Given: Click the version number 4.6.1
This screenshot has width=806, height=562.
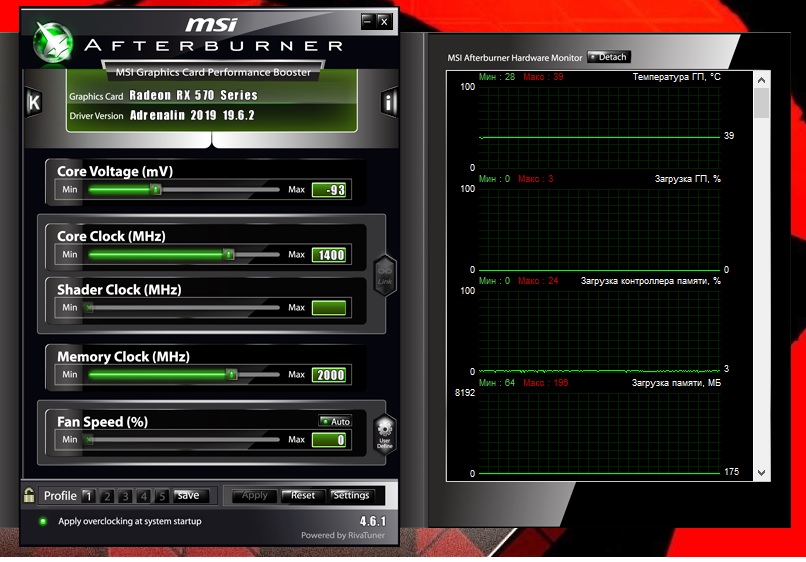Looking at the screenshot, I should [373, 521].
